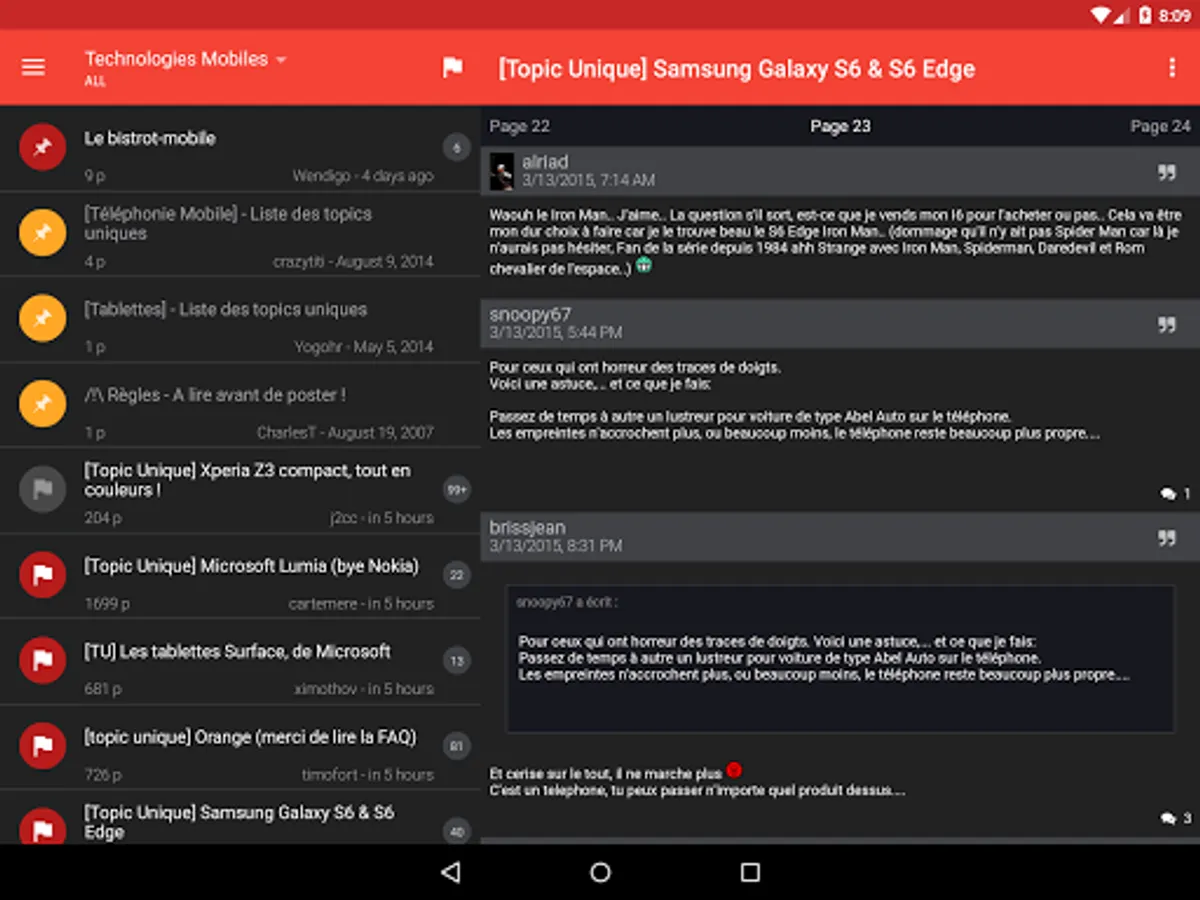Open the three-dot overflow menu
Viewport: 1200px width, 900px height.
[x=1172, y=67]
